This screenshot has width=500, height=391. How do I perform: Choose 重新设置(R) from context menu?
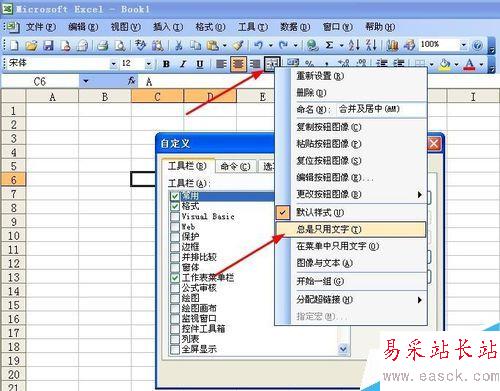[x=350, y=76]
